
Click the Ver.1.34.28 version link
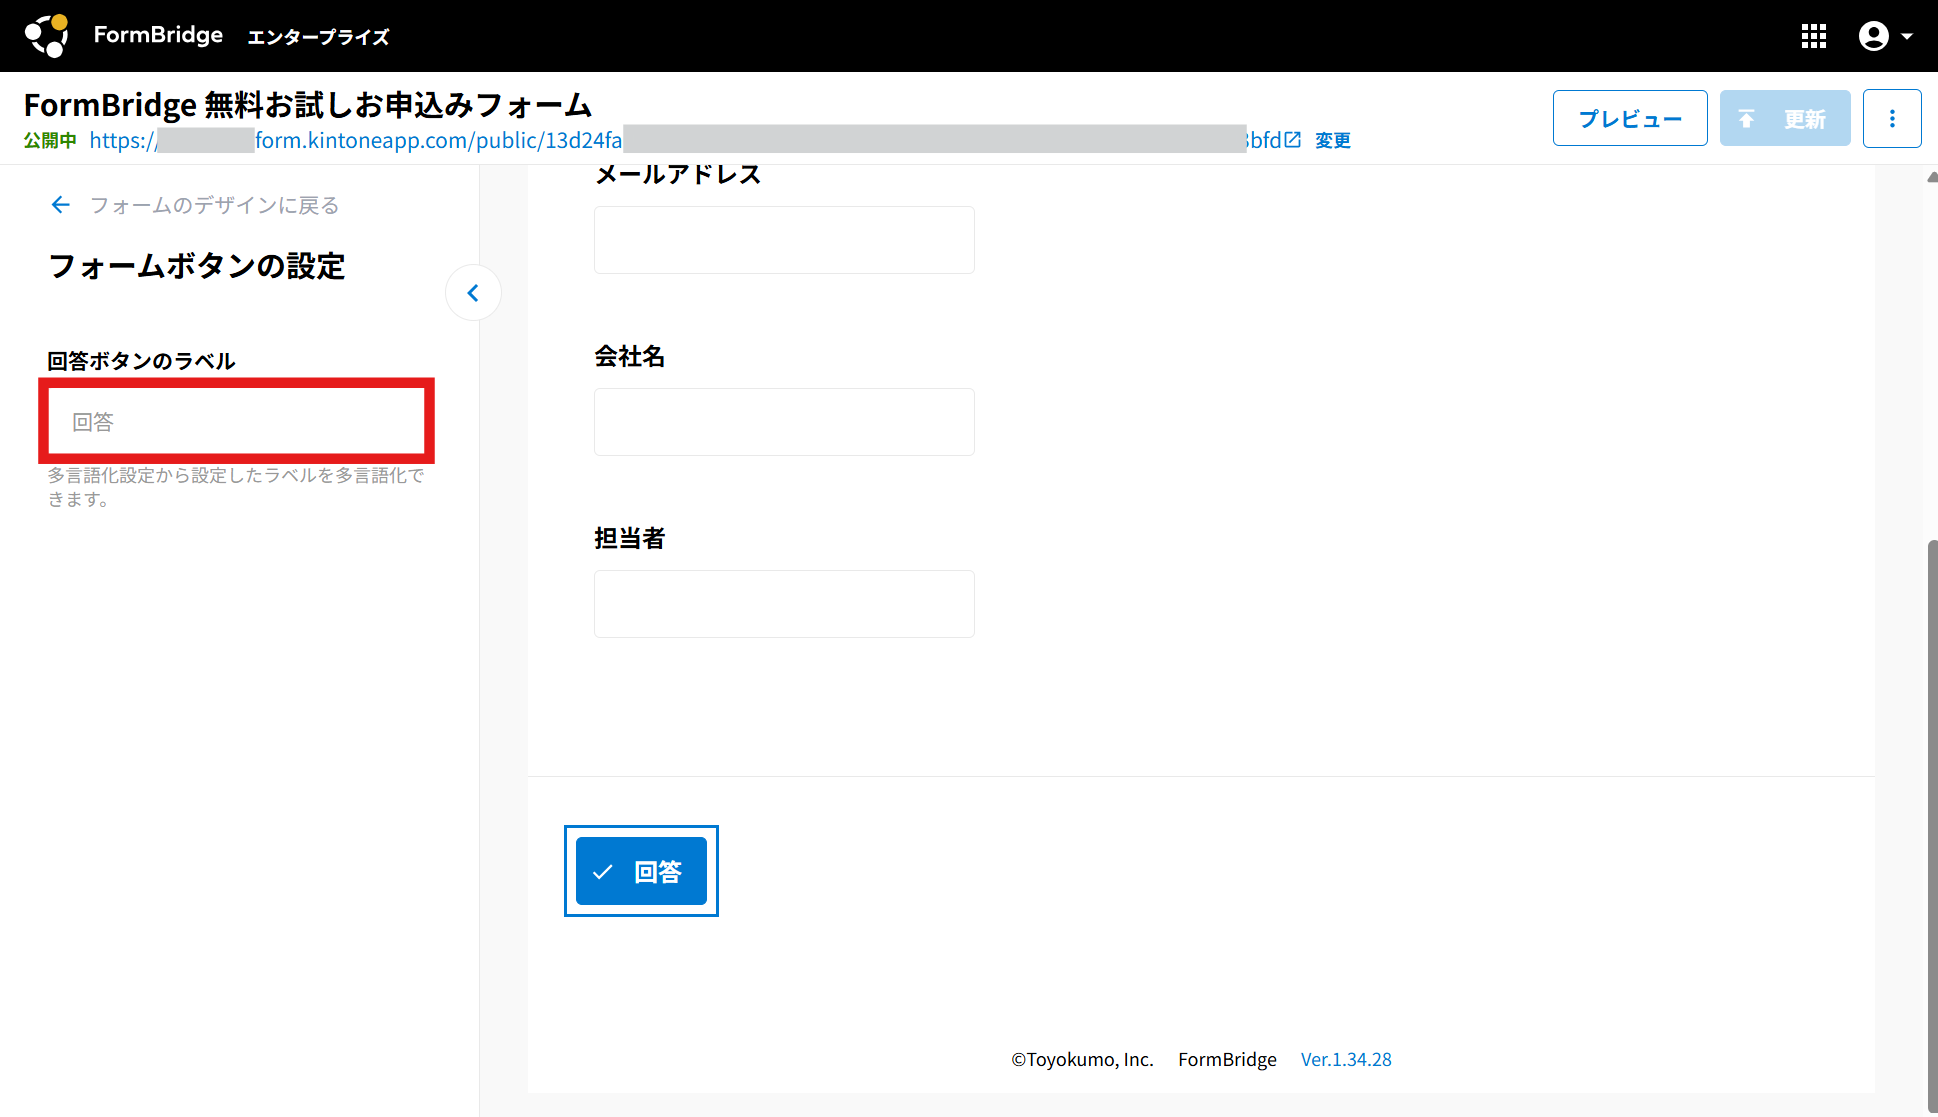(1346, 1059)
